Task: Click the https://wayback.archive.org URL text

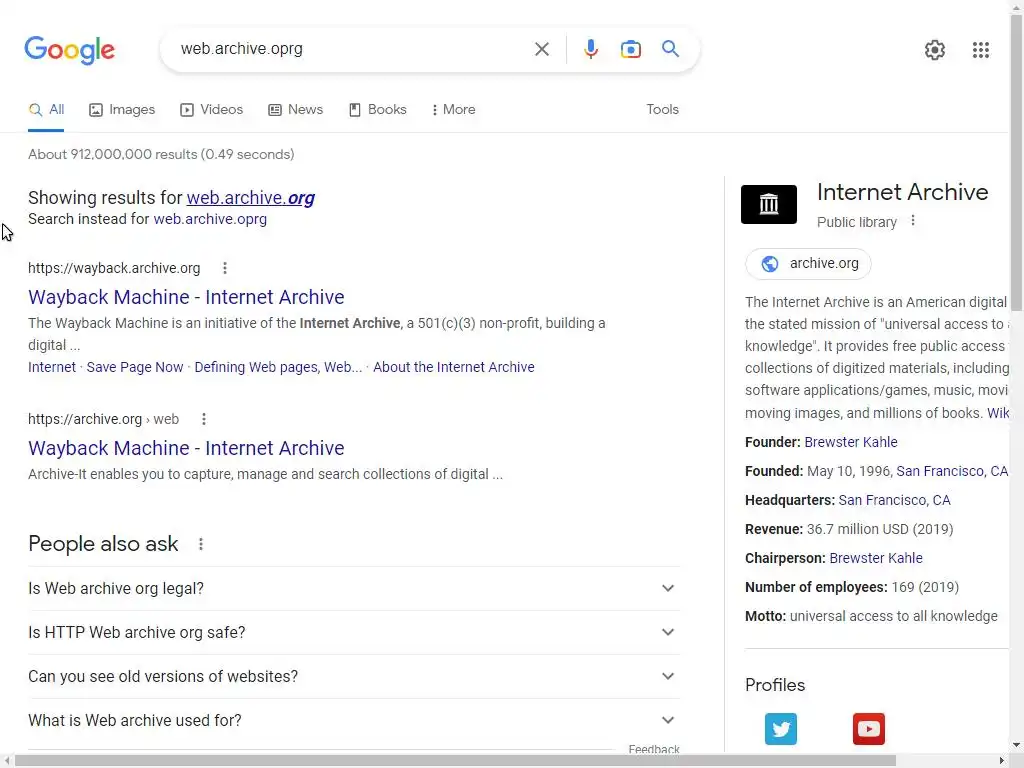Action: [114, 268]
